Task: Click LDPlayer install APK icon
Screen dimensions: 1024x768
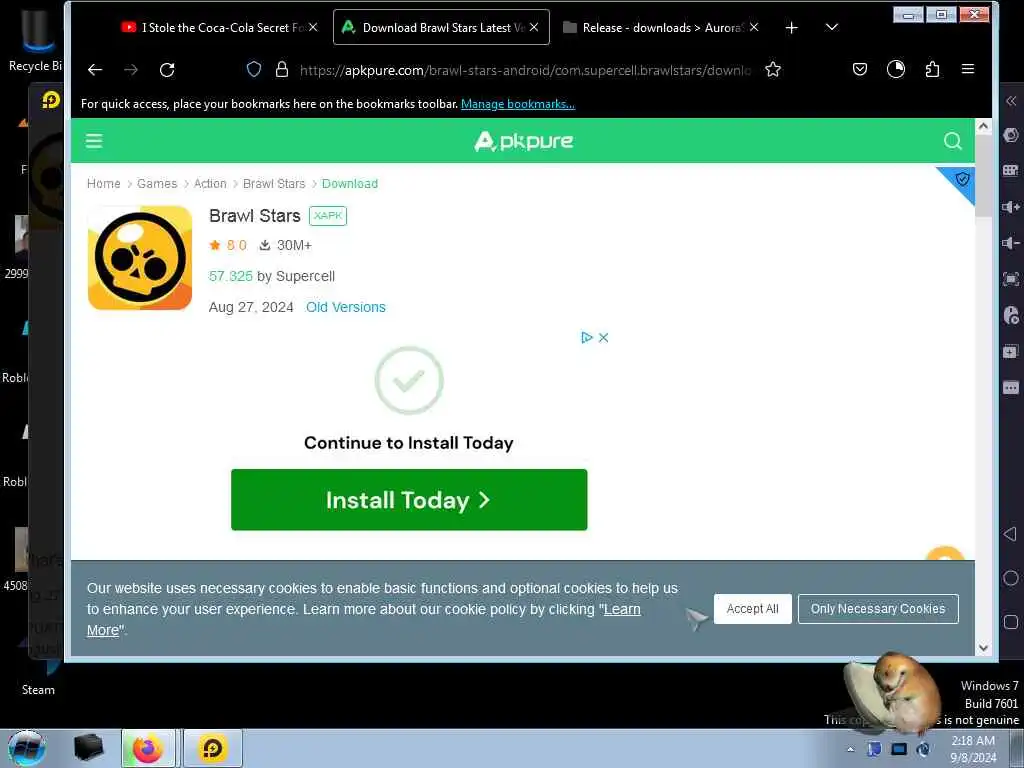Action: click(x=1011, y=352)
